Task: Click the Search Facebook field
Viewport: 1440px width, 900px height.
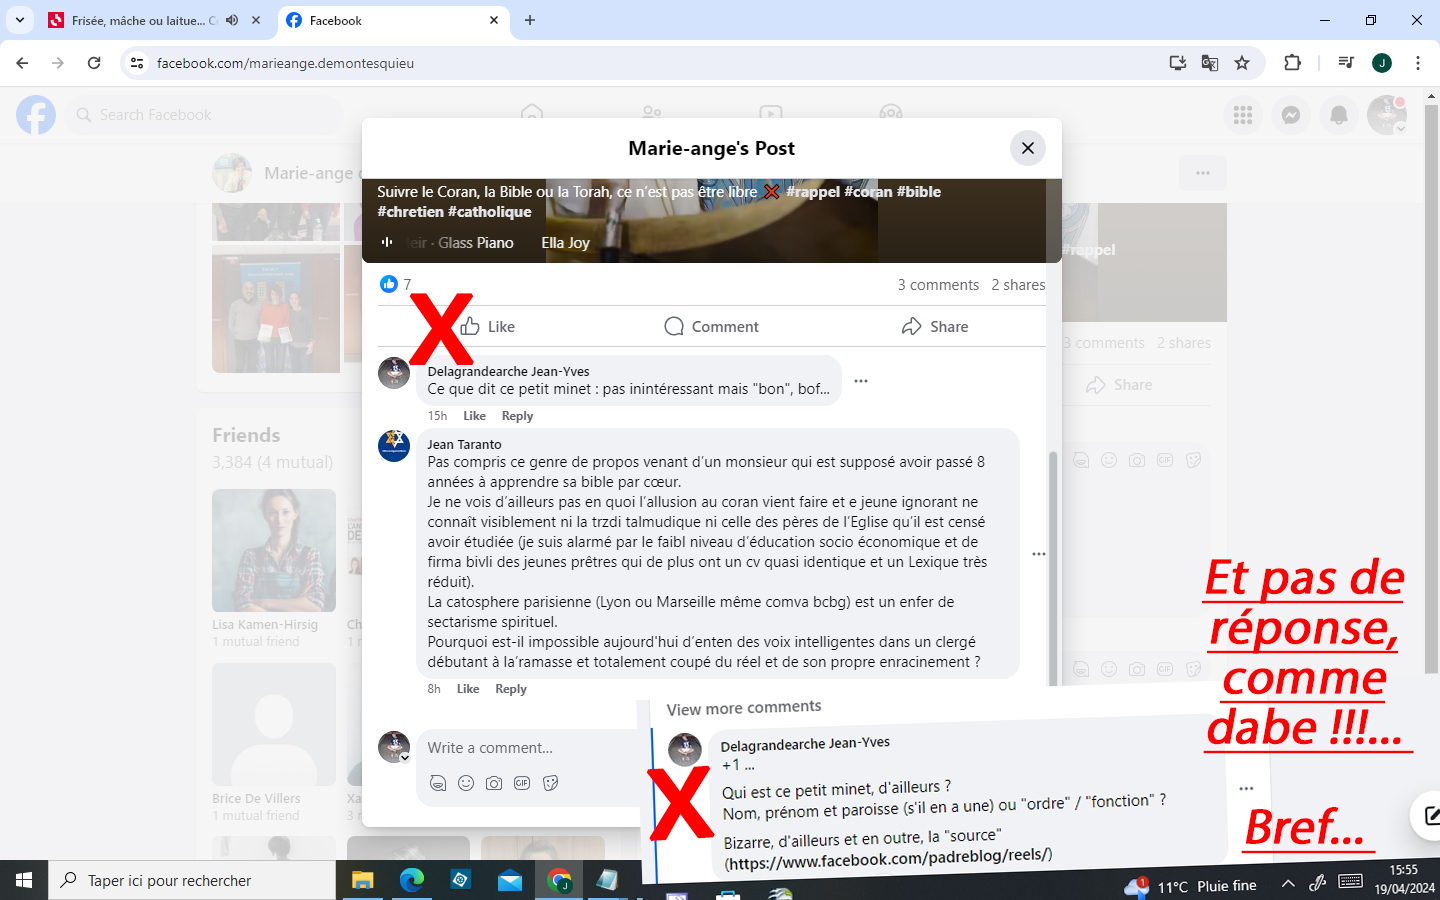Action: (205, 115)
